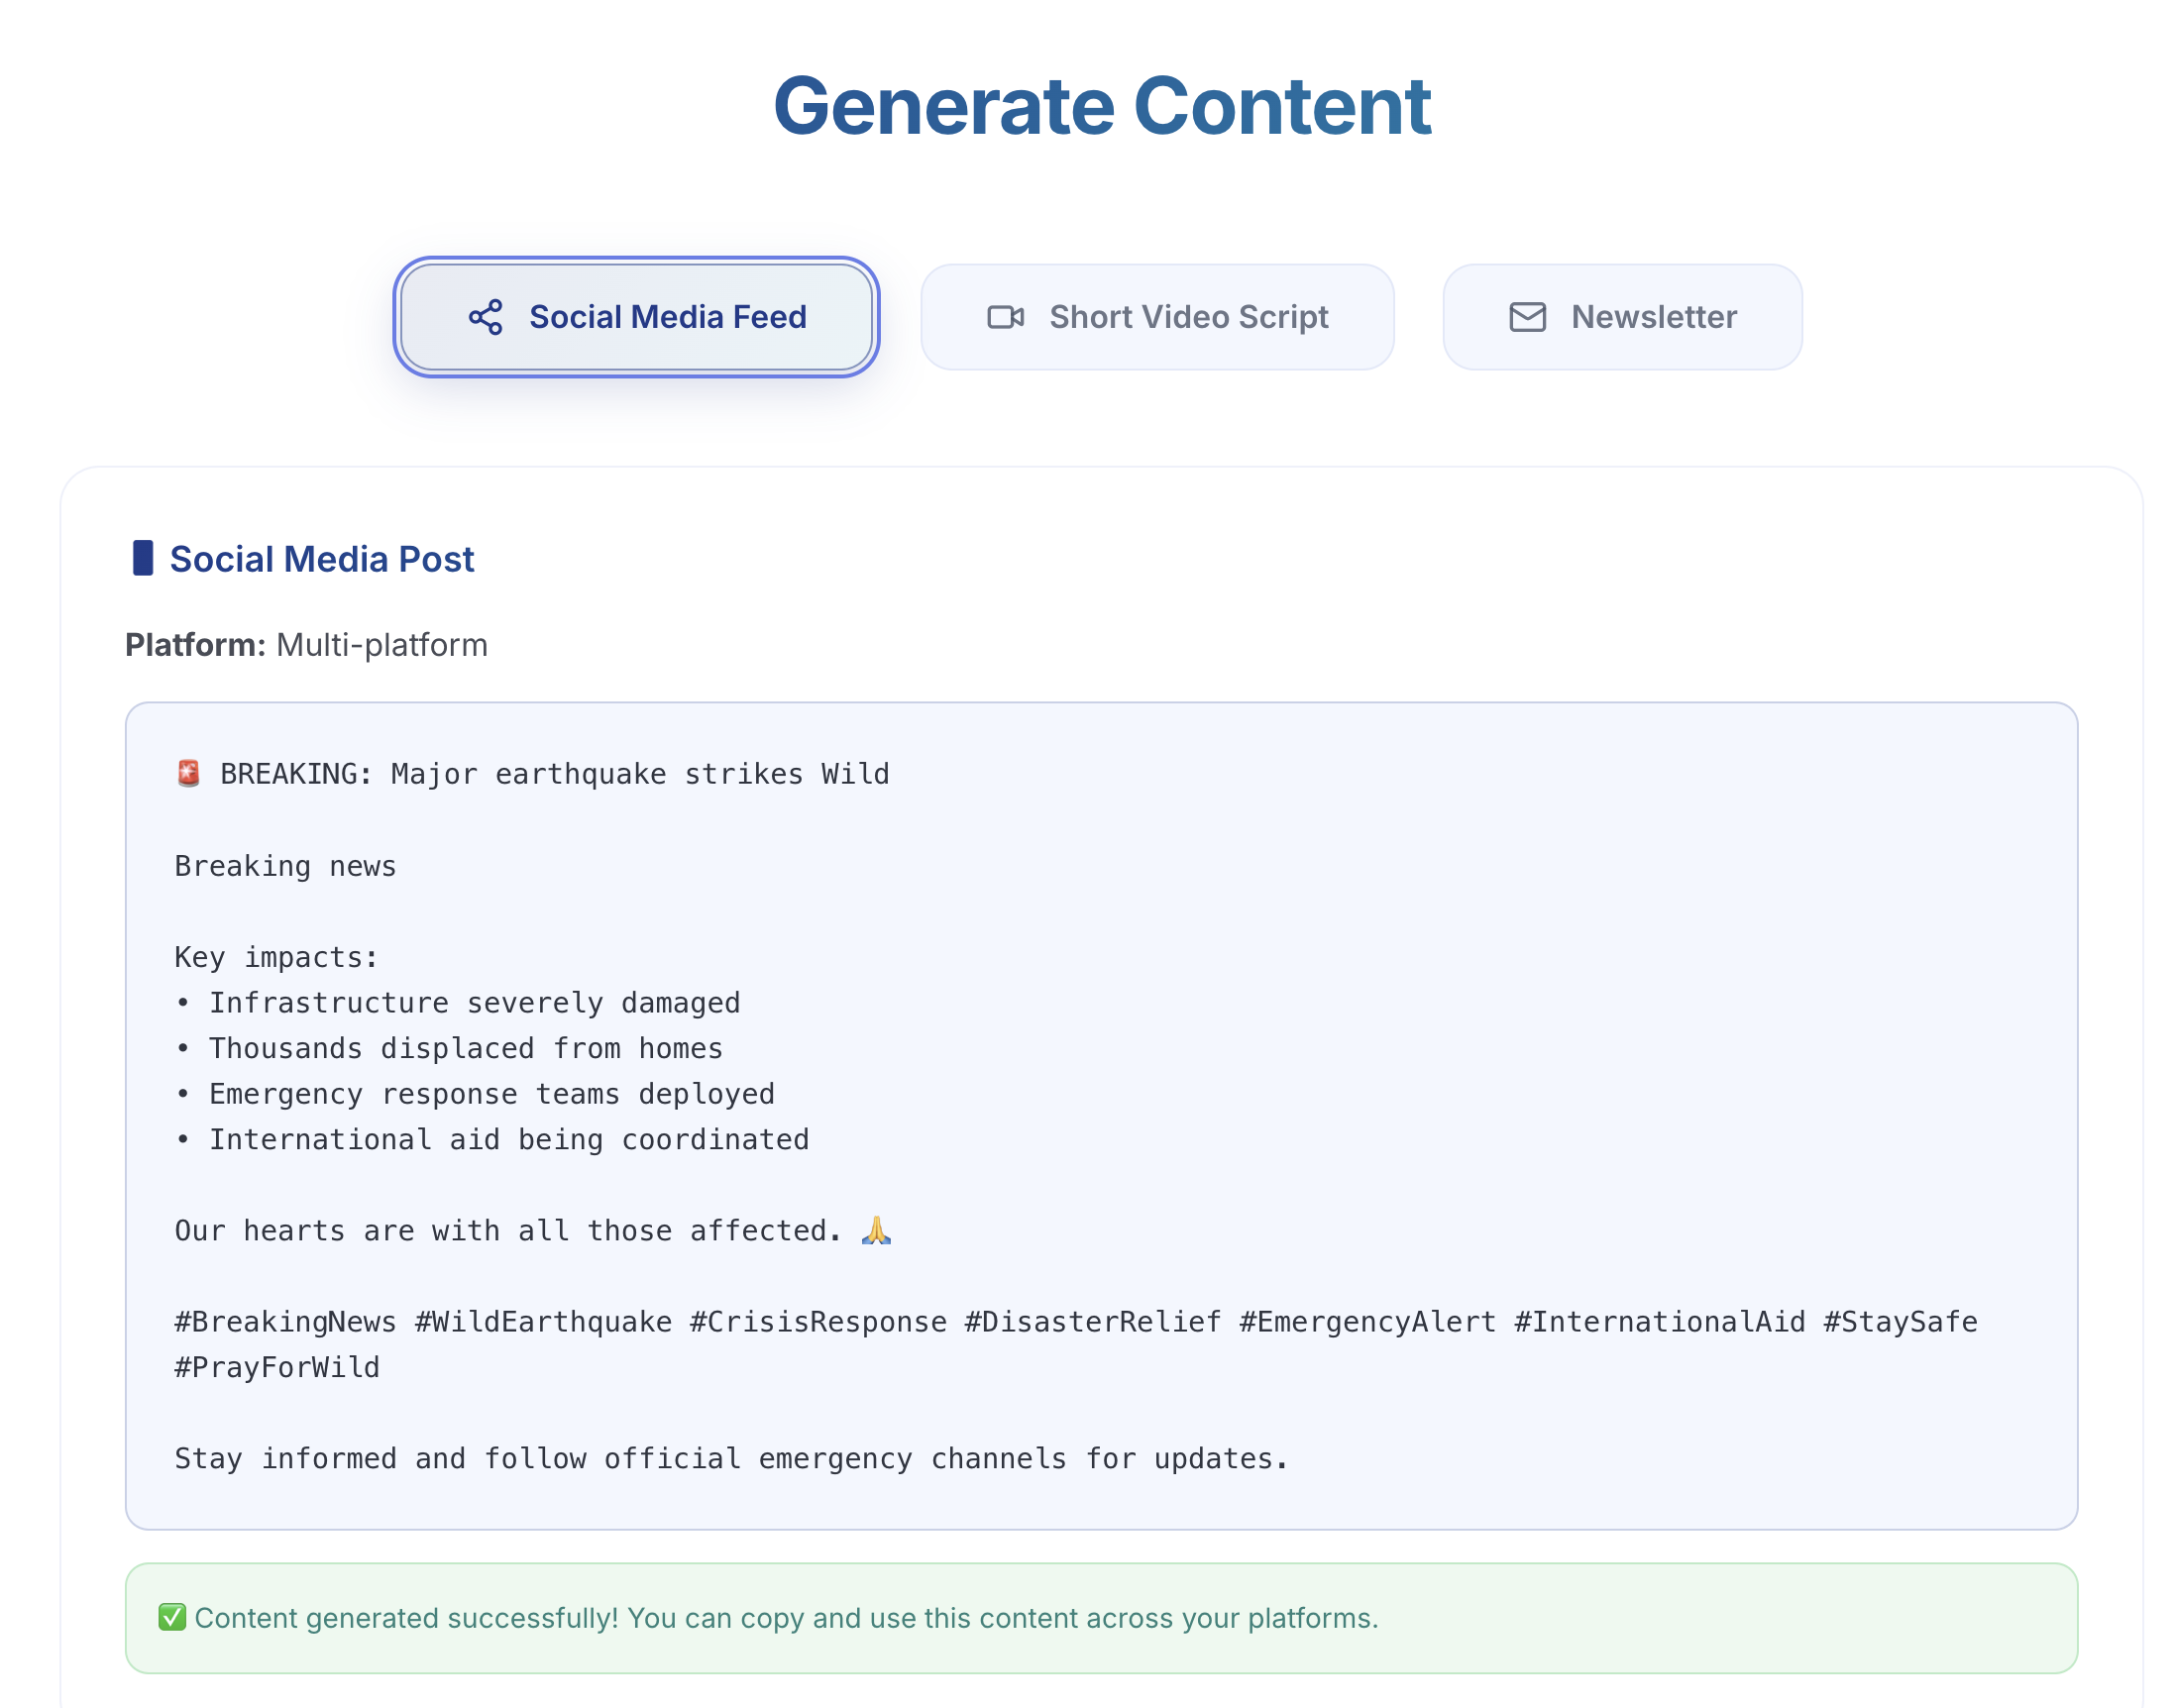Click the #PrayForWild hashtag
The height and width of the screenshot is (1708, 2176).
(277, 1367)
